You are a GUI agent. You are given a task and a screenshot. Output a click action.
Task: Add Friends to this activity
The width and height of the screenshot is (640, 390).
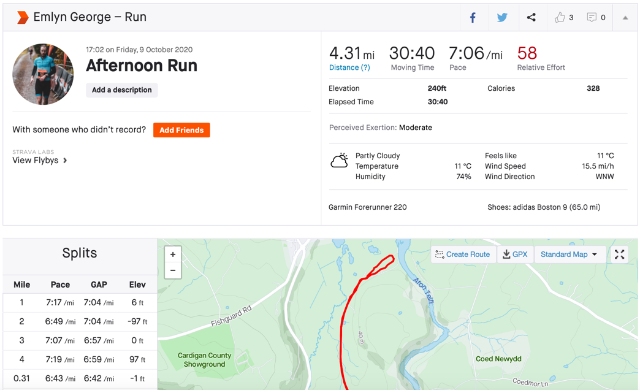point(181,130)
